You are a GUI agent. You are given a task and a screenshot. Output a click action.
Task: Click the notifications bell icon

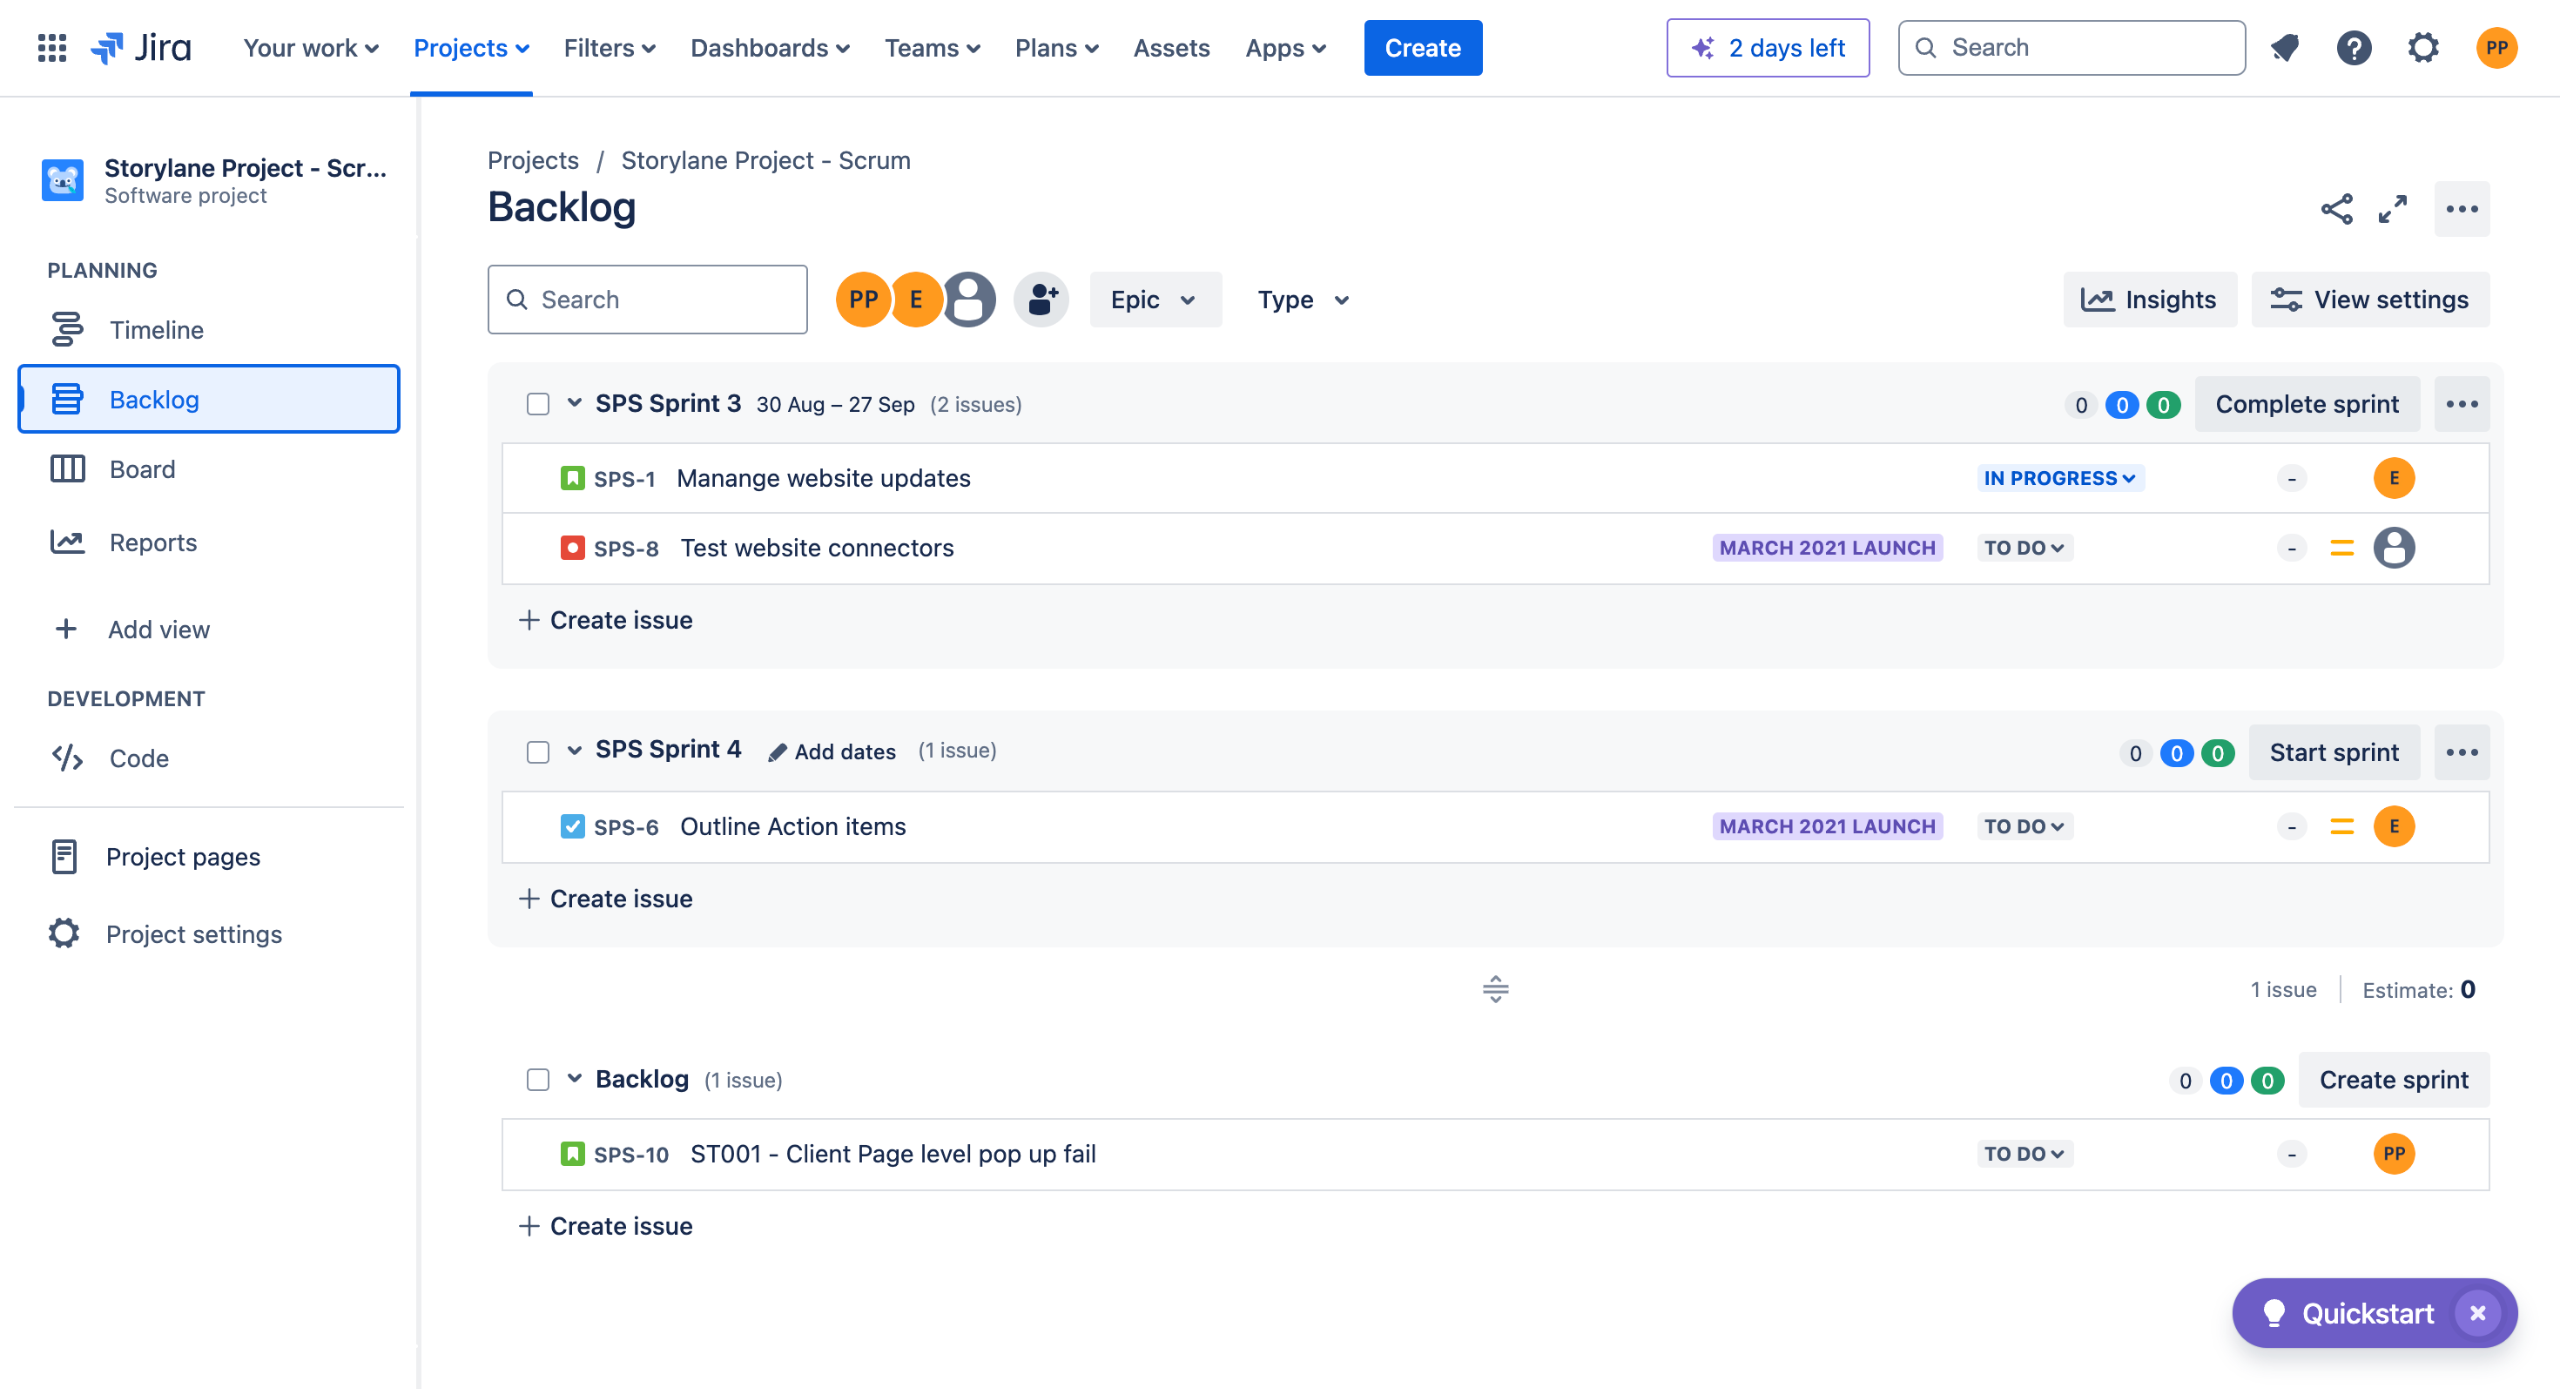pos(2284,47)
